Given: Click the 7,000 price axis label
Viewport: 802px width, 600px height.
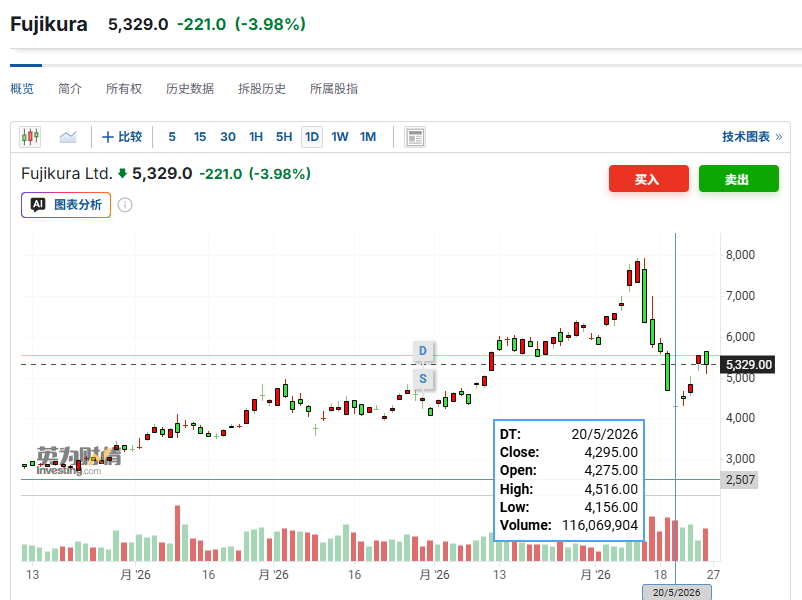Looking at the screenshot, I should pyautogui.click(x=740, y=296).
